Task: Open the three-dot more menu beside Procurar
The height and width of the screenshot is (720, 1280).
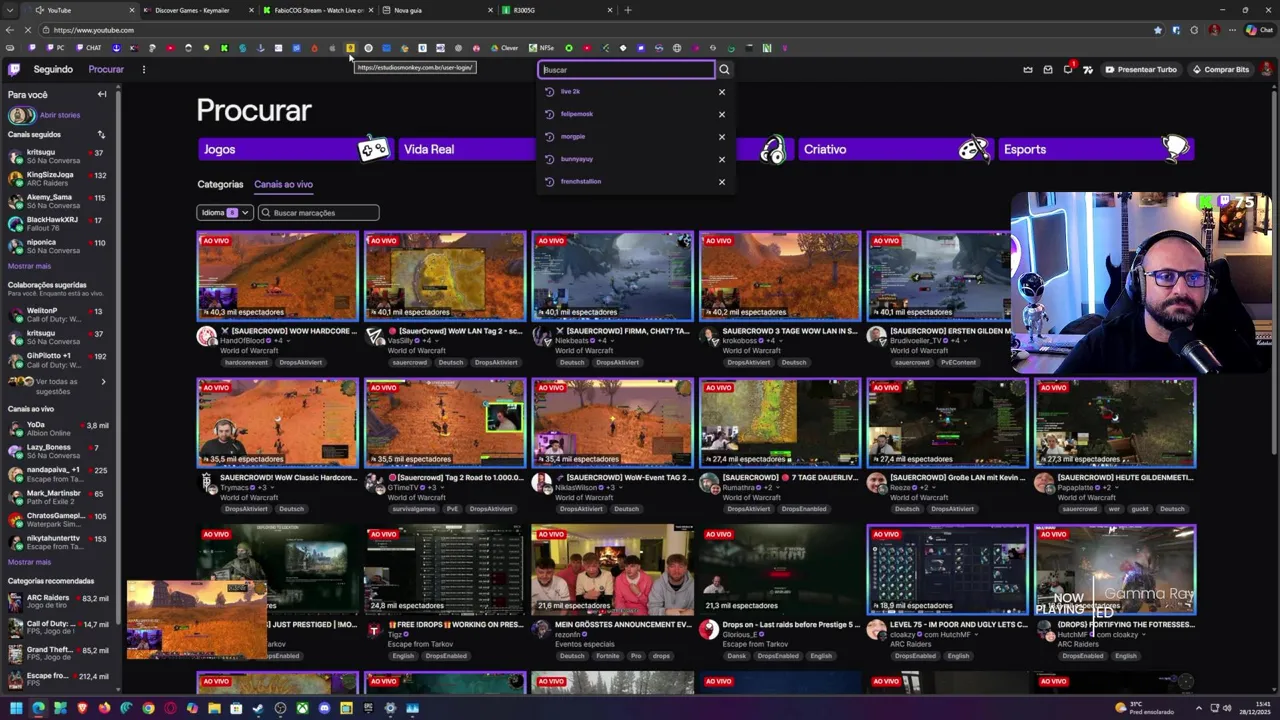Action: coord(143,69)
